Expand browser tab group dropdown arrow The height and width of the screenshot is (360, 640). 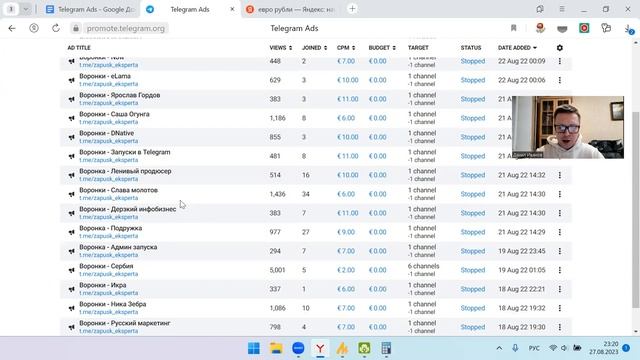click(x=26, y=9)
